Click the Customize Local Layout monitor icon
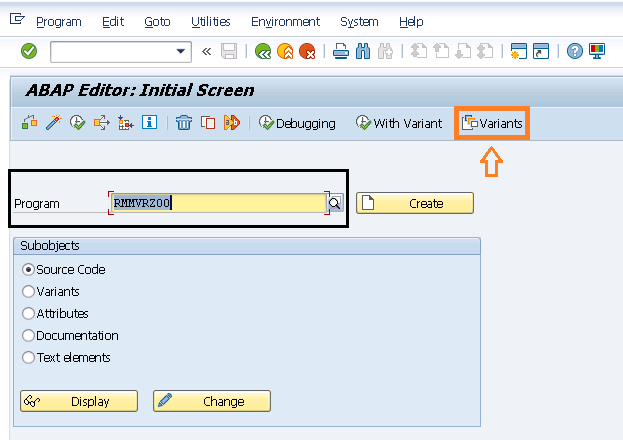Image resolution: width=623 pixels, height=440 pixels. point(597,51)
